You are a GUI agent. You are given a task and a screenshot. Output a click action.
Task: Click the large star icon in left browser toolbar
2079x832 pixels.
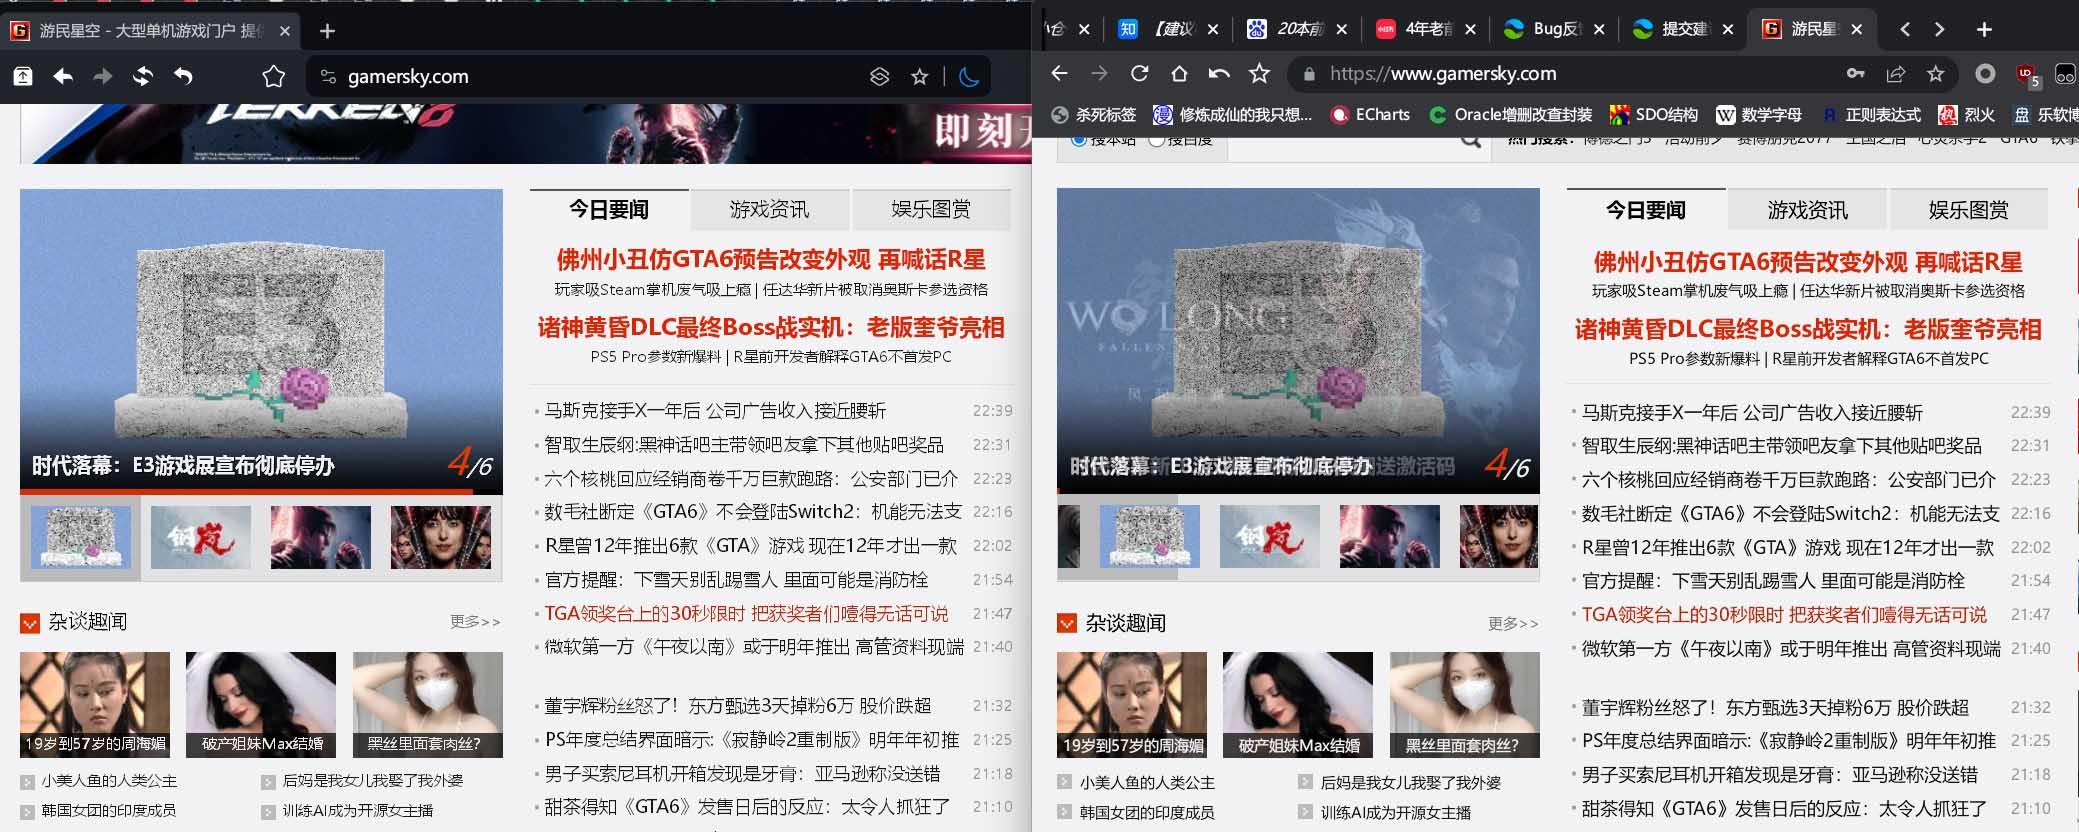[273, 76]
